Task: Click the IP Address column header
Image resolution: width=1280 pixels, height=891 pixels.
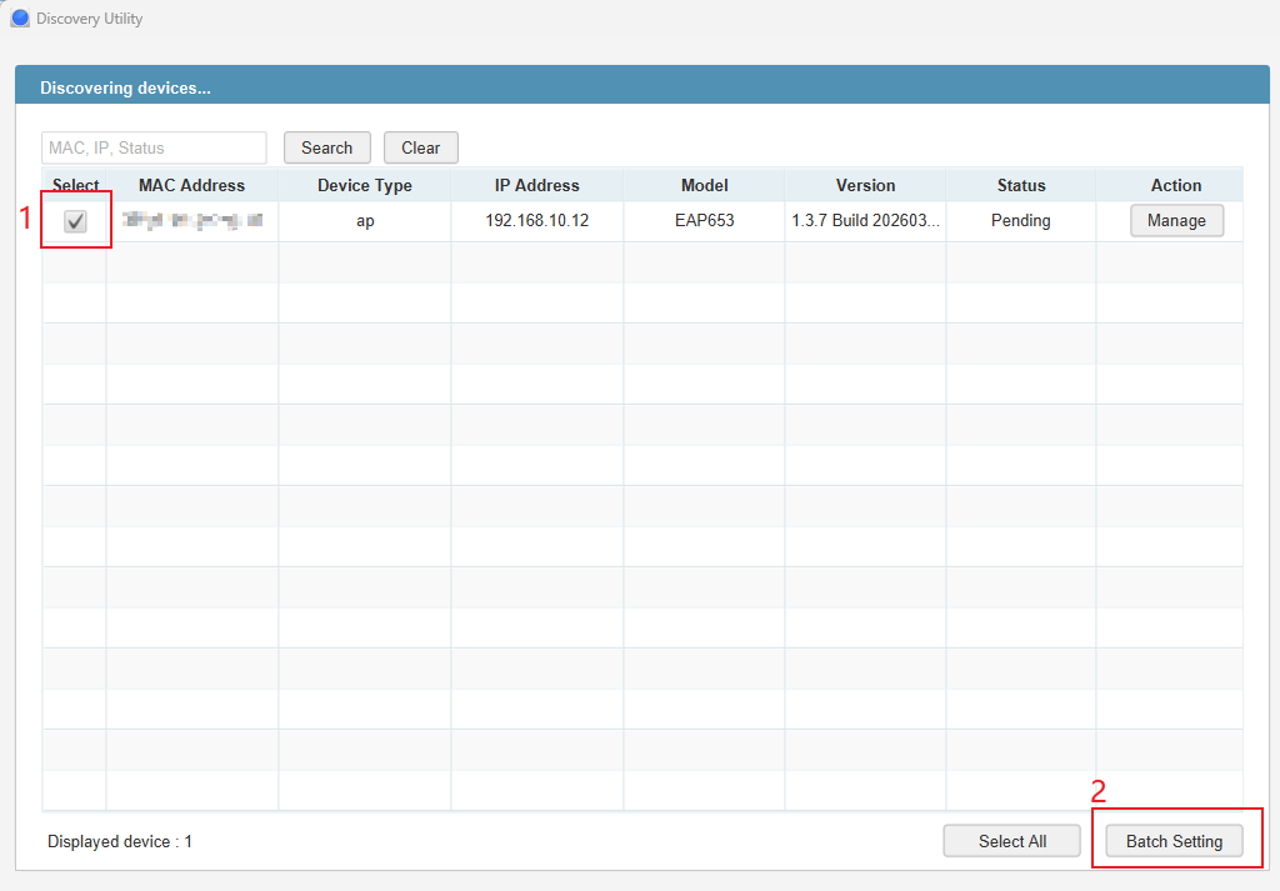Action: (537, 185)
